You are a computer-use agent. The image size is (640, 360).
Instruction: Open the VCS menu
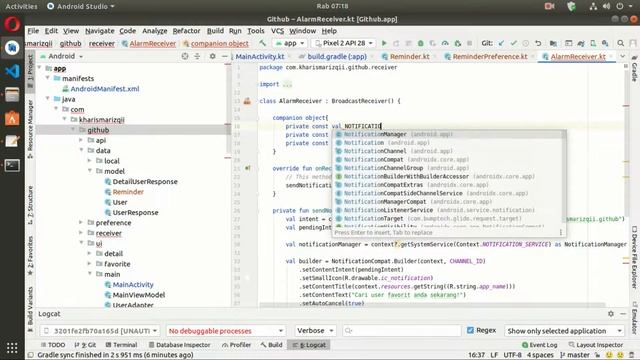coord(277,31)
